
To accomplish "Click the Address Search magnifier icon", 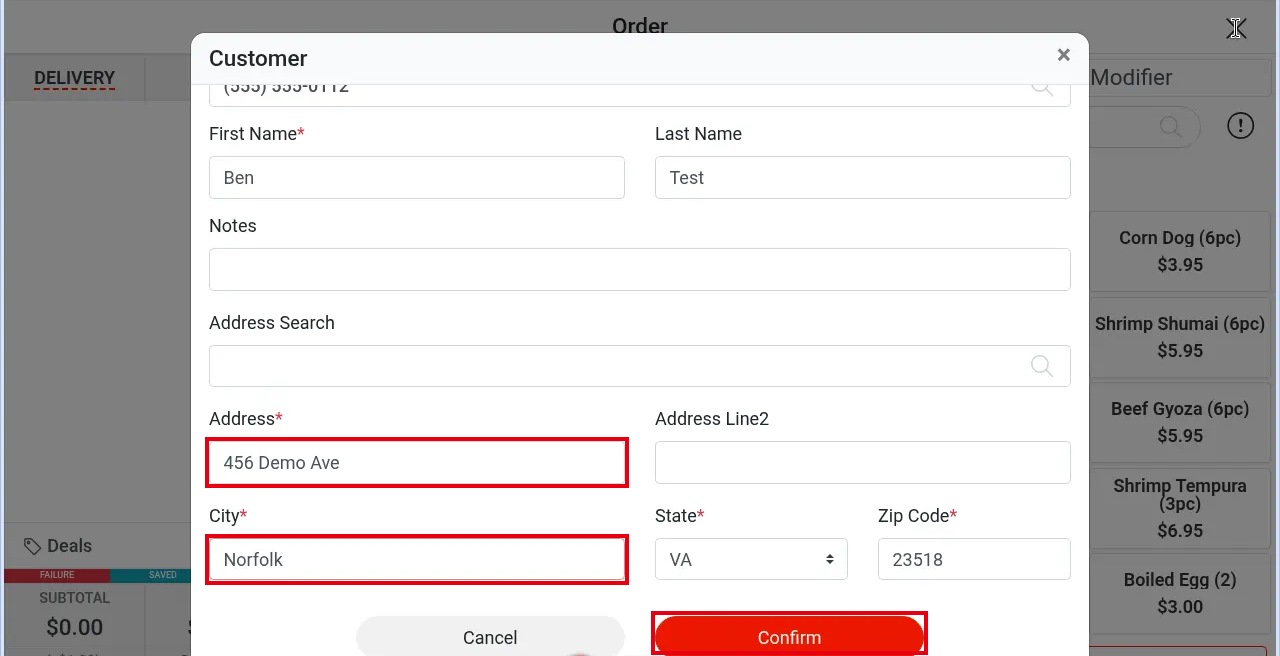I will (1042, 366).
